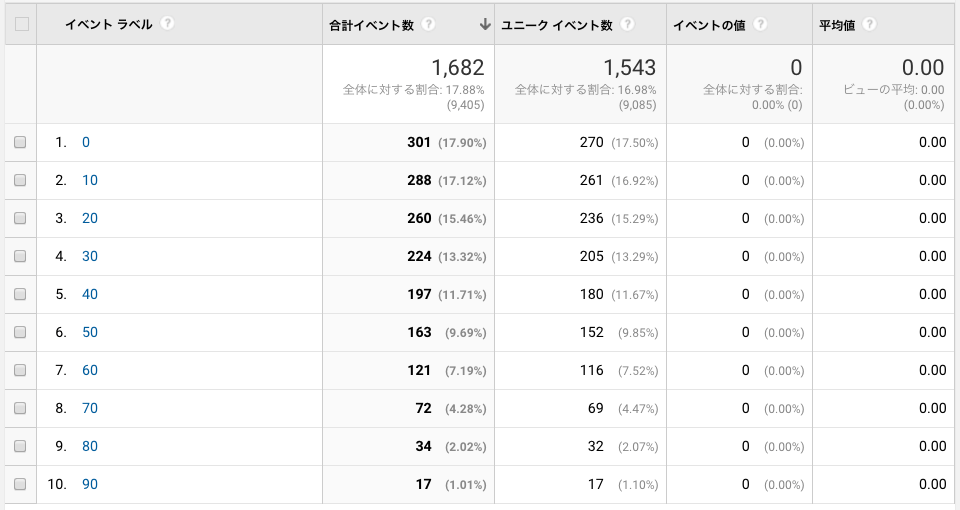The image size is (960, 510).
Task: Click help icon next to 平均値
Action: pos(869,24)
